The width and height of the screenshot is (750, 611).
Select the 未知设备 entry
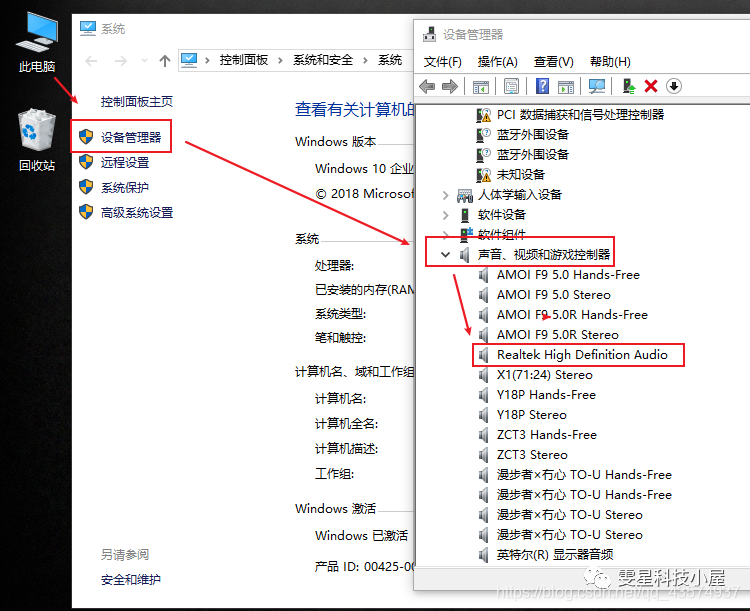(x=521, y=175)
